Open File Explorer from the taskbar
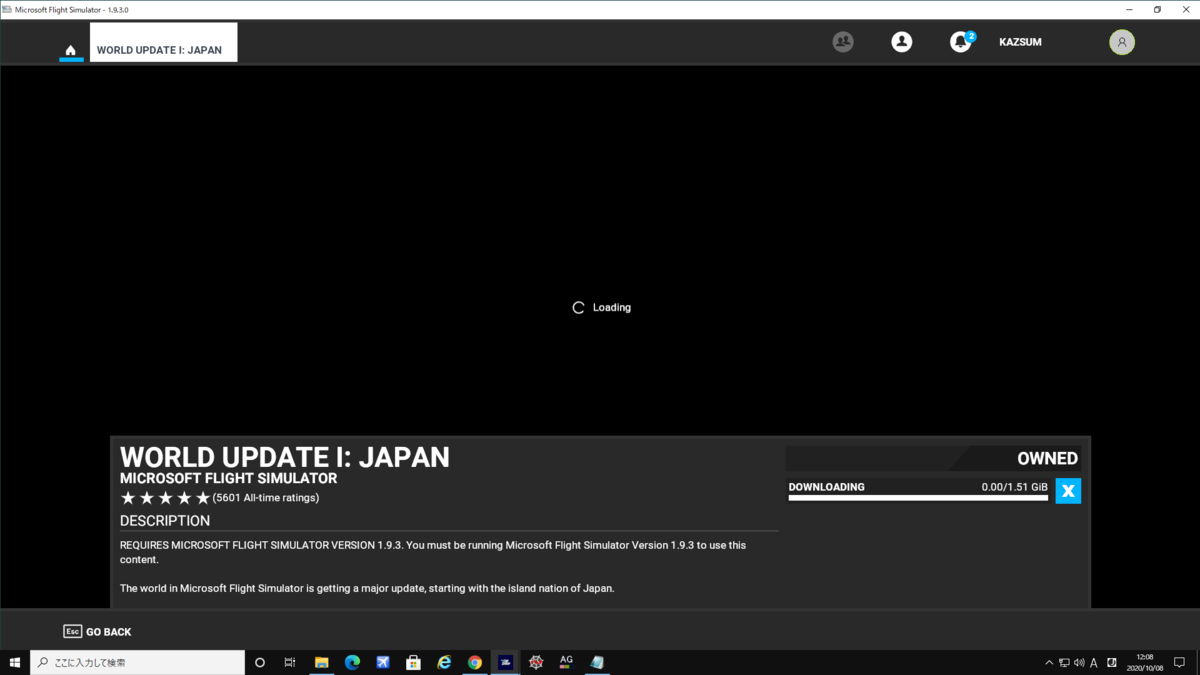Screen dimensions: 1200x675 [x=322, y=662]
